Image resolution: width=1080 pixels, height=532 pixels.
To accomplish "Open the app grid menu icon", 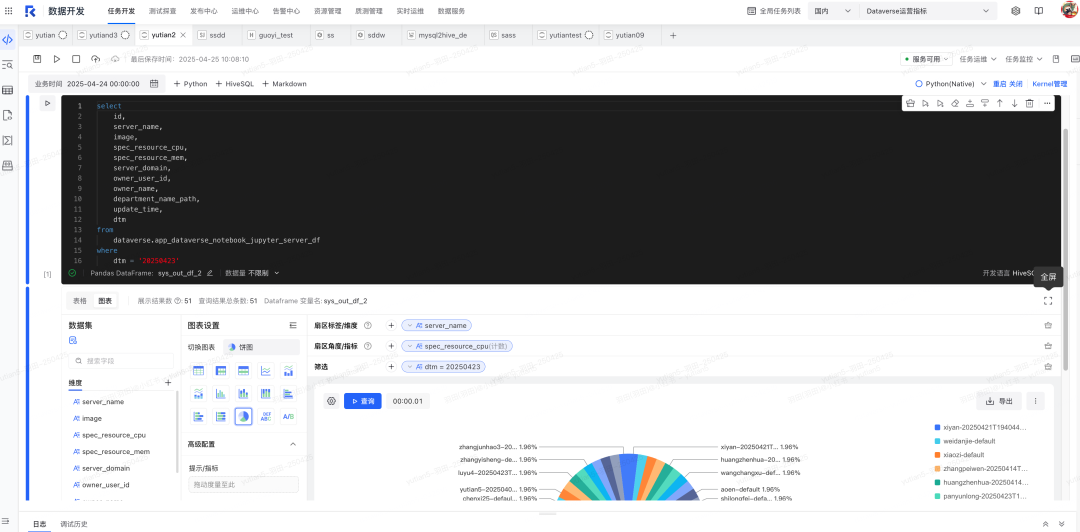I will click(x=9, y=11).
